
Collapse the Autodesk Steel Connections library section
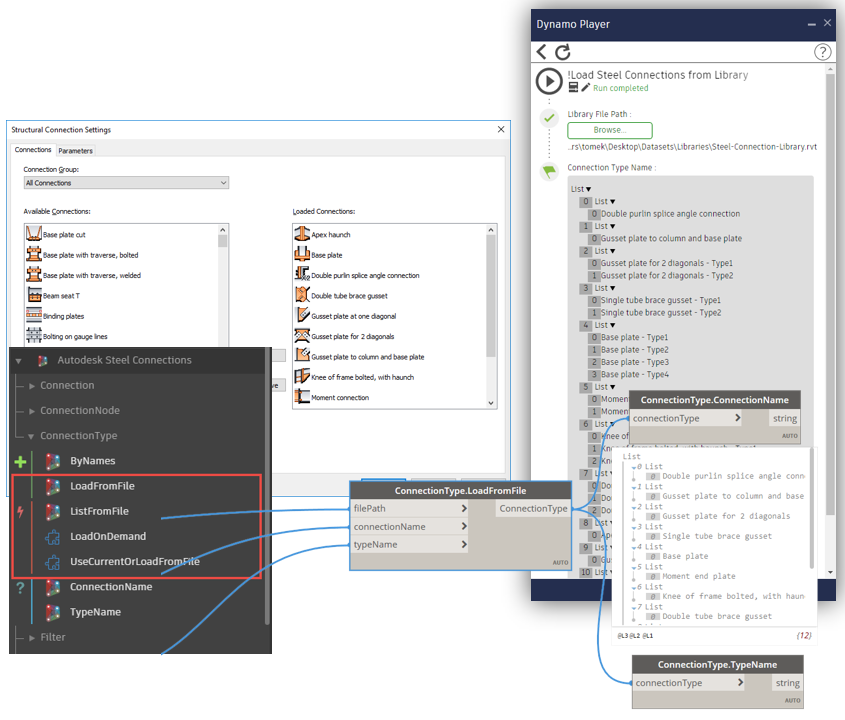coord(18,361)
